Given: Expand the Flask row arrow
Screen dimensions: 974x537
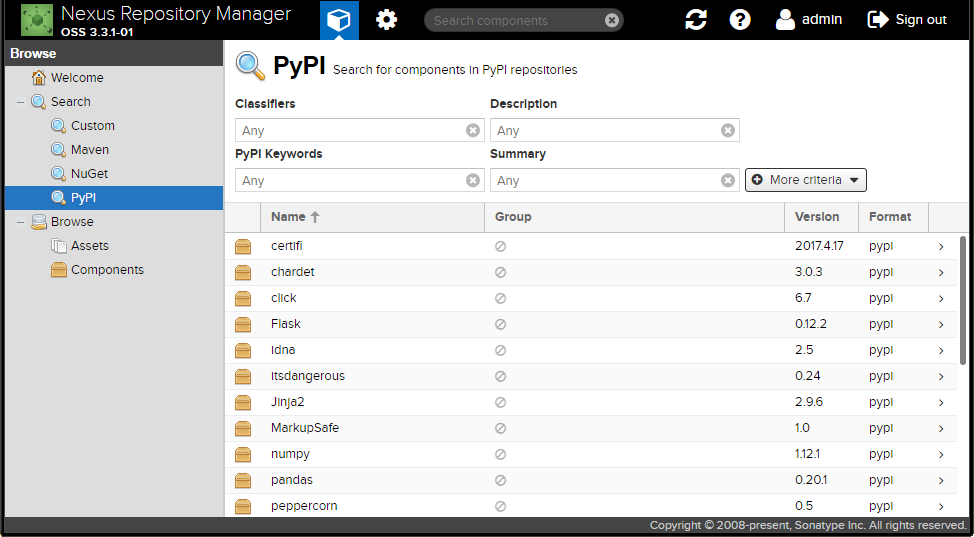Looking at the screenshot, I should point(941,325).
